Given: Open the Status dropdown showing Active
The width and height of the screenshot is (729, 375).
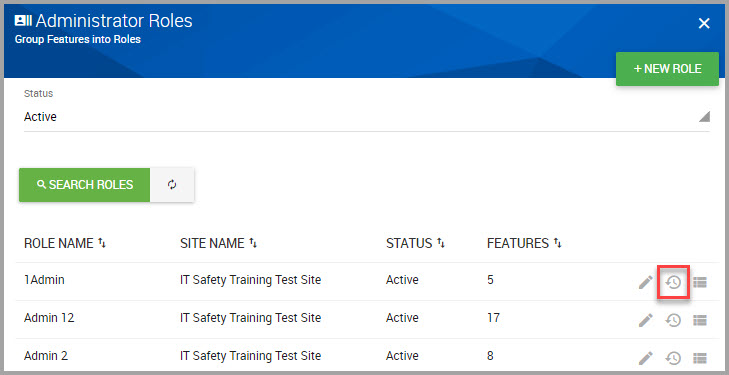Looking at the screenshot, I should pyautogui.click(x=367, y=117).
